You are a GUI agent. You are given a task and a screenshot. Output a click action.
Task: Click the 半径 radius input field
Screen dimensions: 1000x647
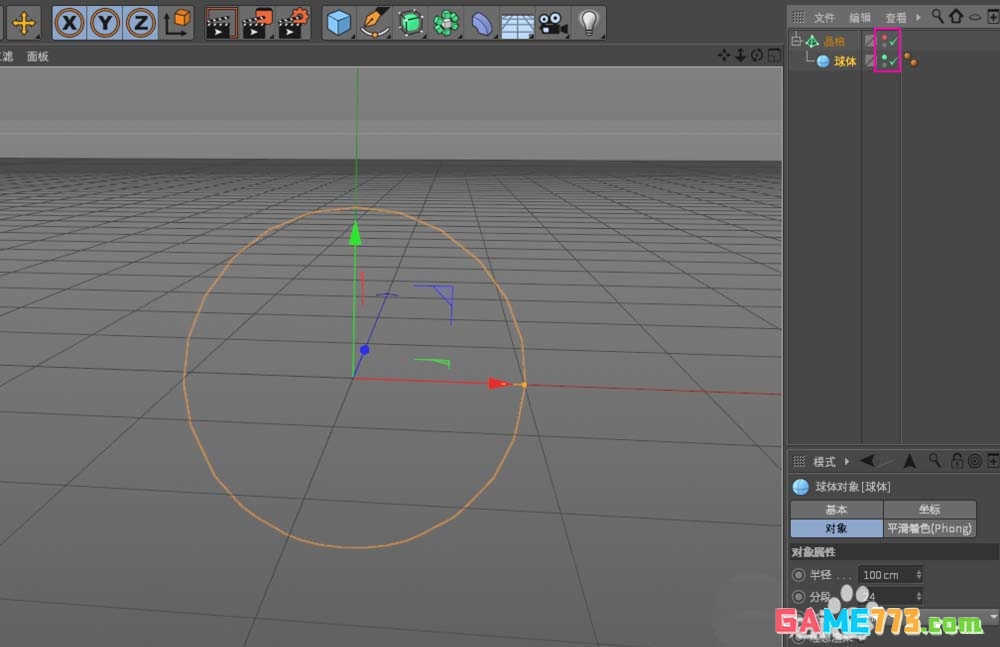[885, 575]
